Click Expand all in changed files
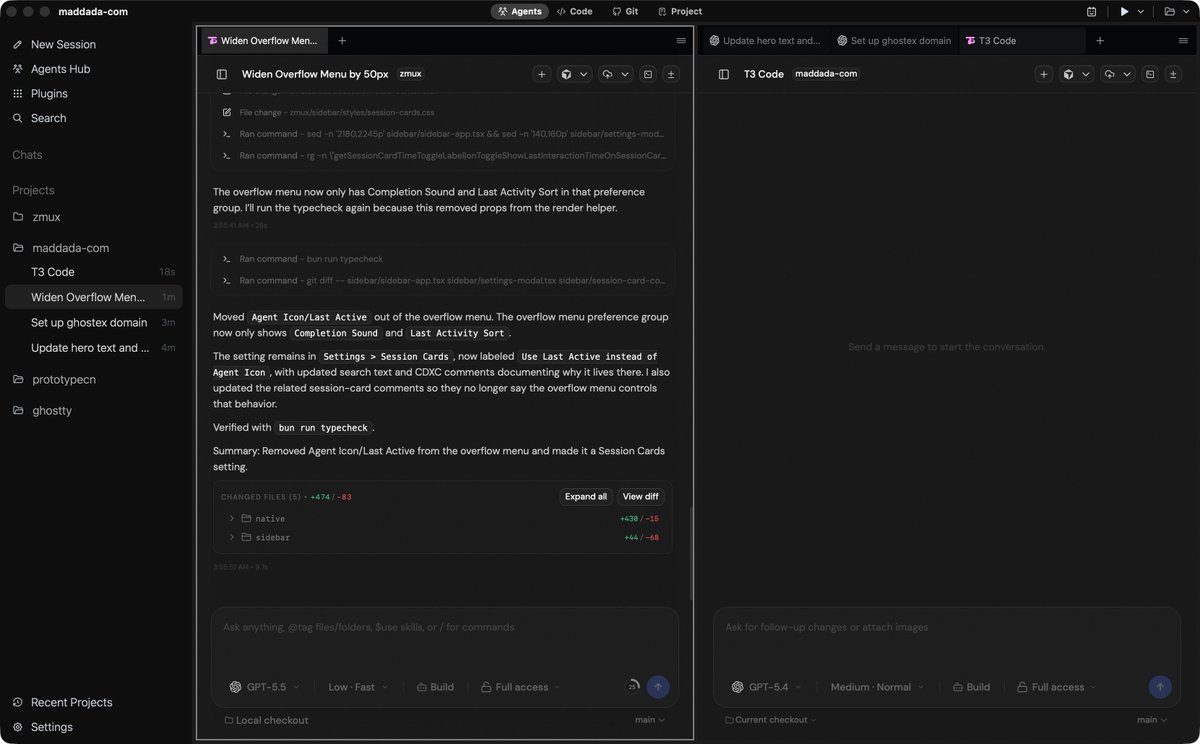Viewport: 1200px width, 744px height. (586, 497)
